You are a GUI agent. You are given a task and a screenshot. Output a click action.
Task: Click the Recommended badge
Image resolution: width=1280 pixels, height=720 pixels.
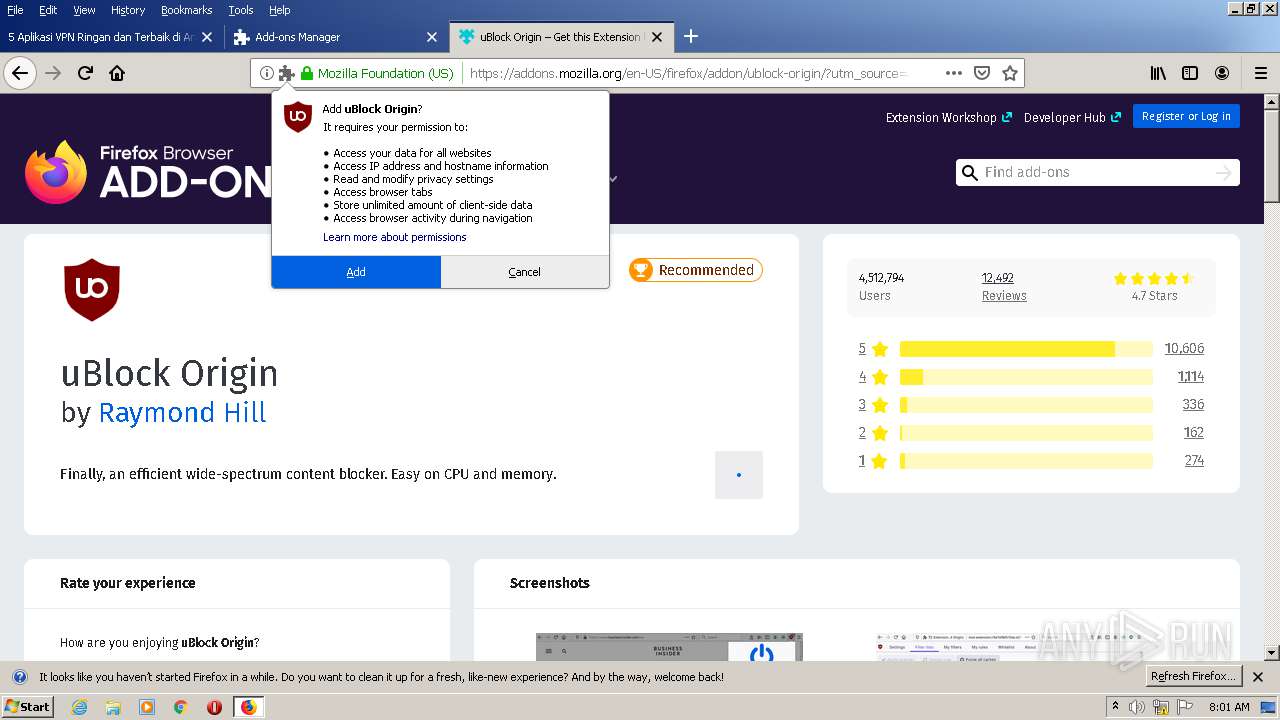695,270
